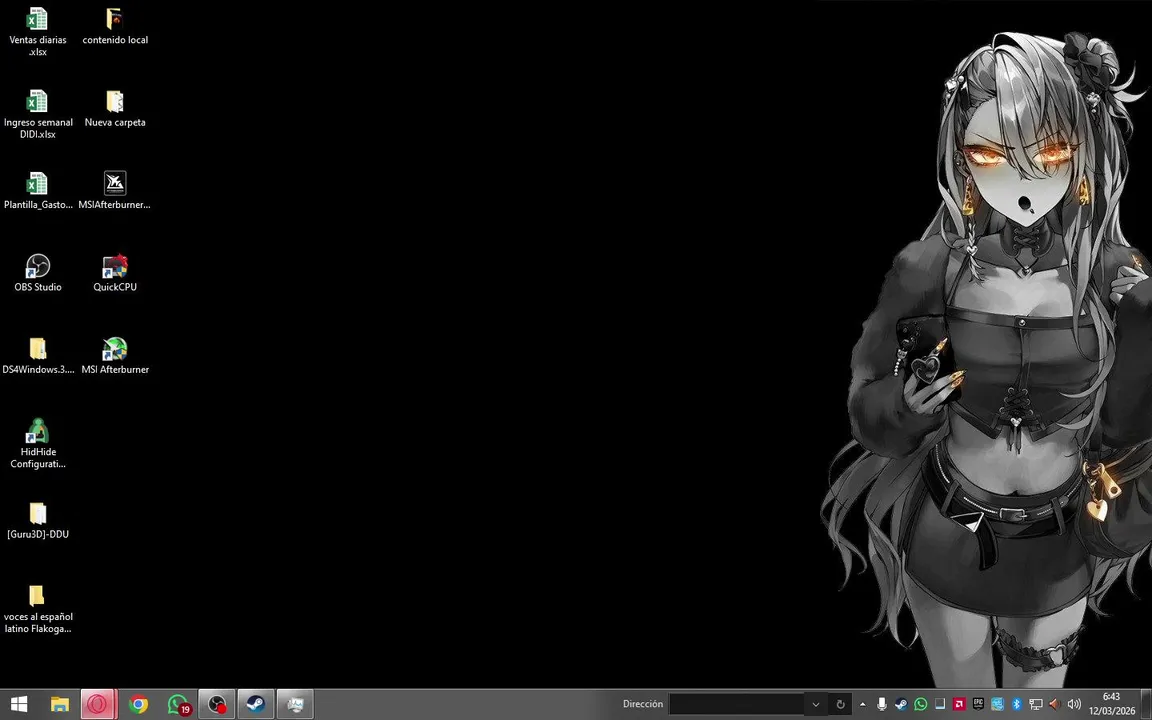
Task: Click the Show desktop sliver button
Action: click(x=1148, y=705)
